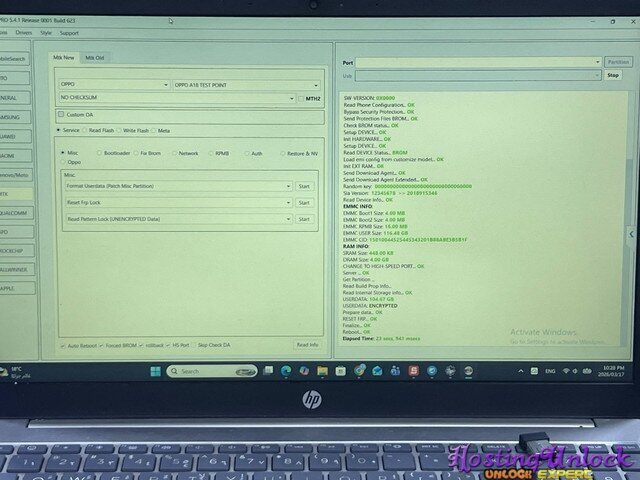Click Start next to Reset Frp Lock

click(304, 202)
